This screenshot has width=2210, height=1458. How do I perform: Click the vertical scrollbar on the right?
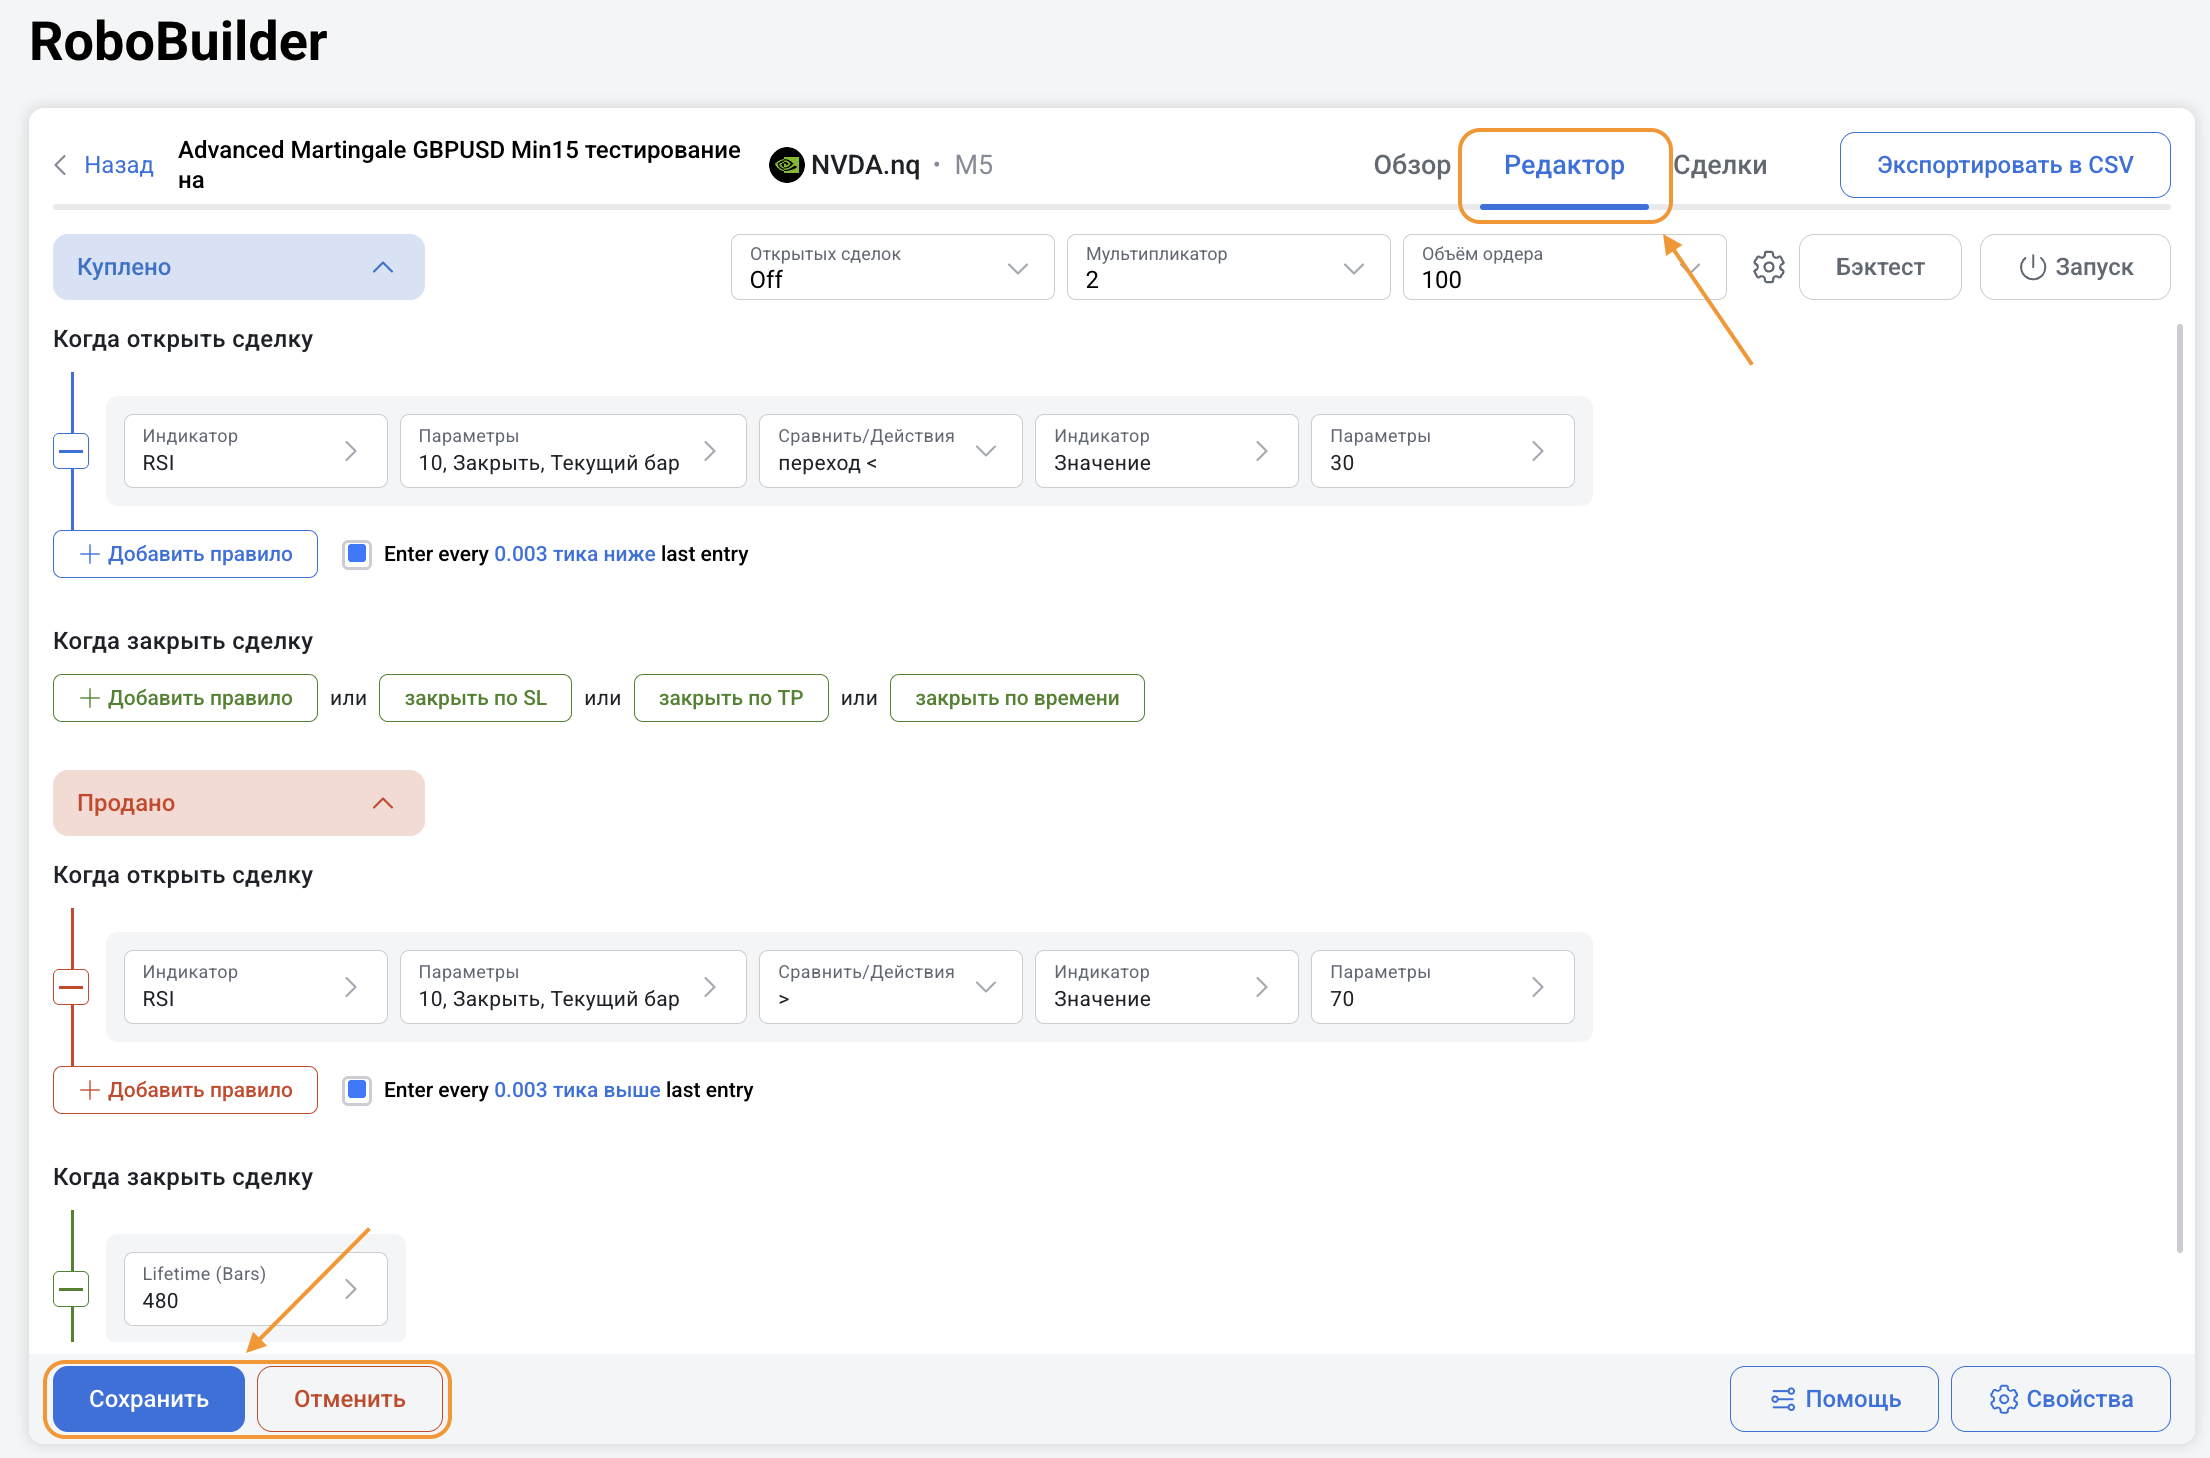[2180, 787]
